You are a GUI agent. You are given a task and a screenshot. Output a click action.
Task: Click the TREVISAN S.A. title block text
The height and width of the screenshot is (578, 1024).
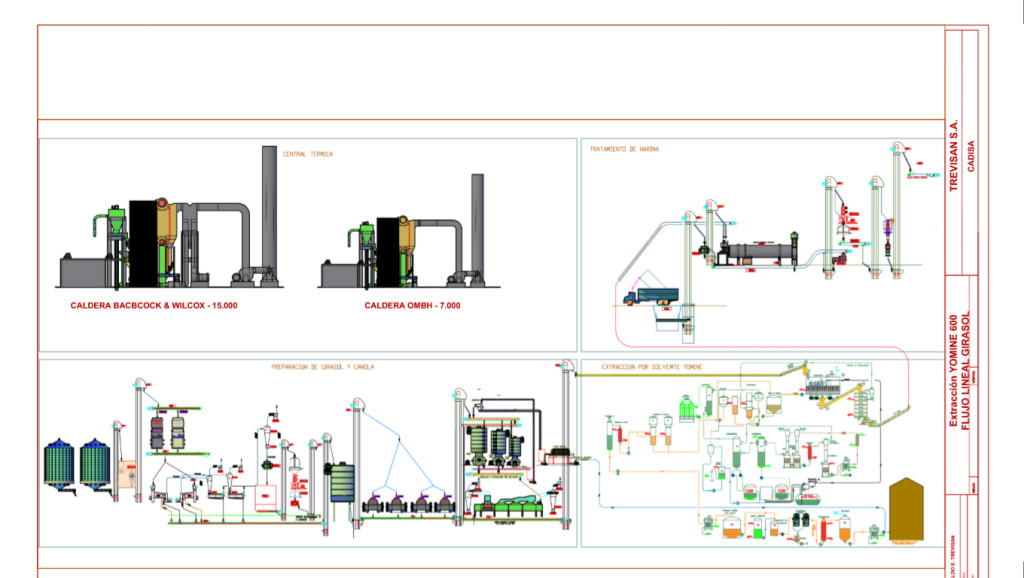pyautogui.click(x=953, y=155)
